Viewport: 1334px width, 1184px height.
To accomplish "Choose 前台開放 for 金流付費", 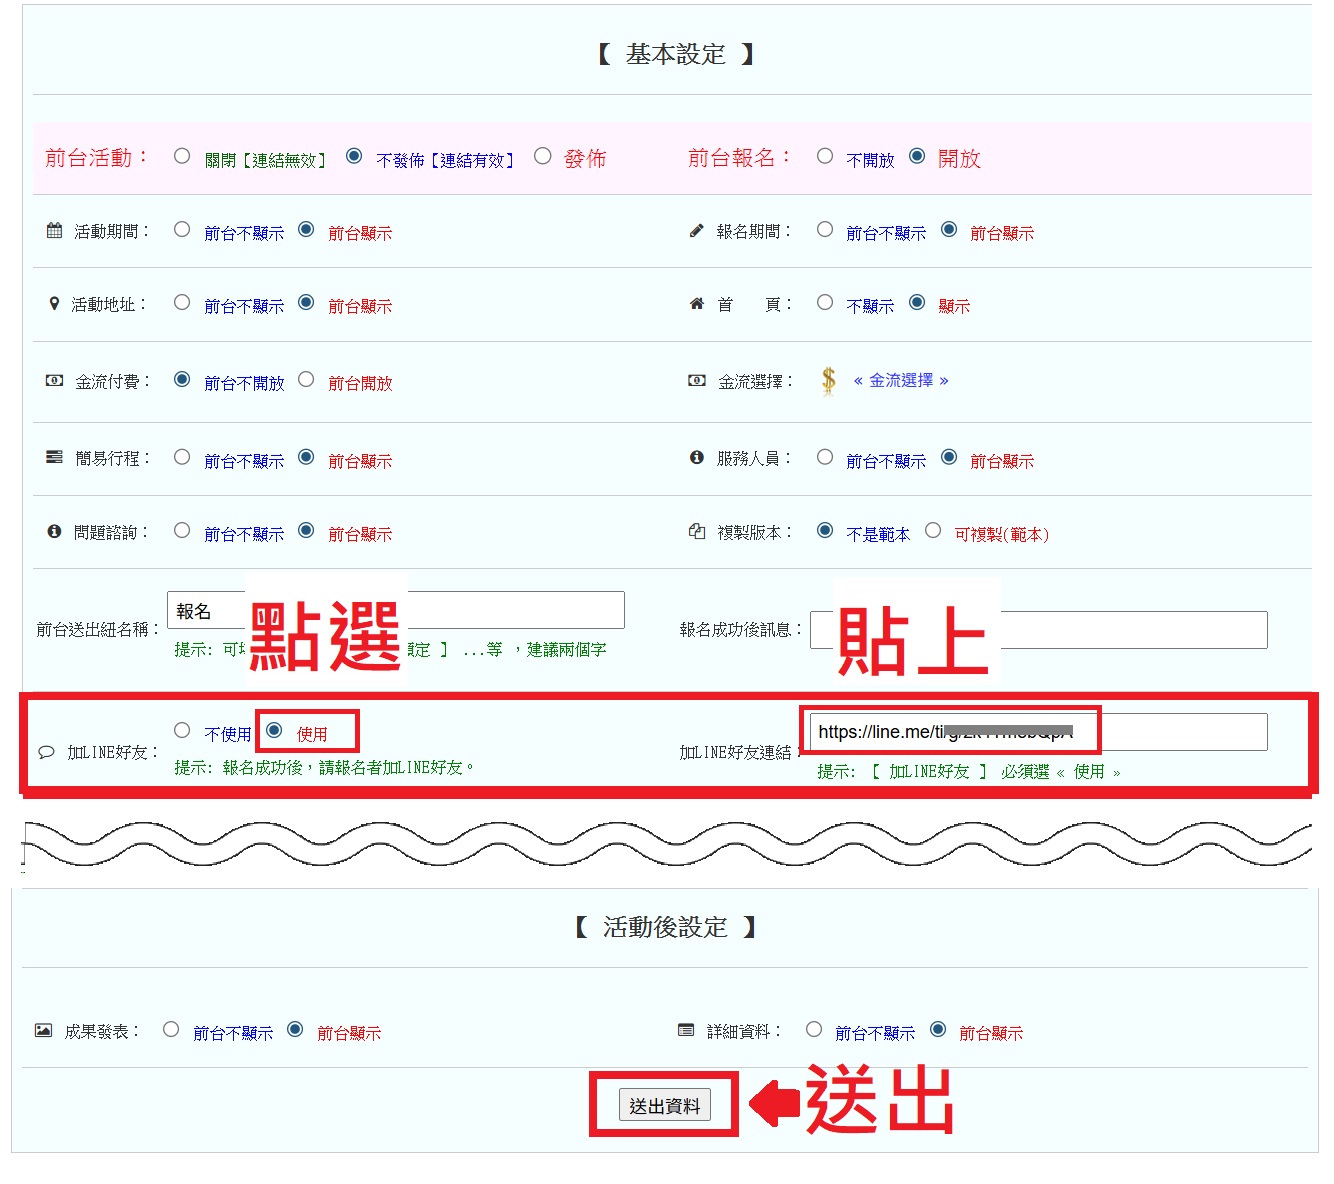I will tap(307, 380).
